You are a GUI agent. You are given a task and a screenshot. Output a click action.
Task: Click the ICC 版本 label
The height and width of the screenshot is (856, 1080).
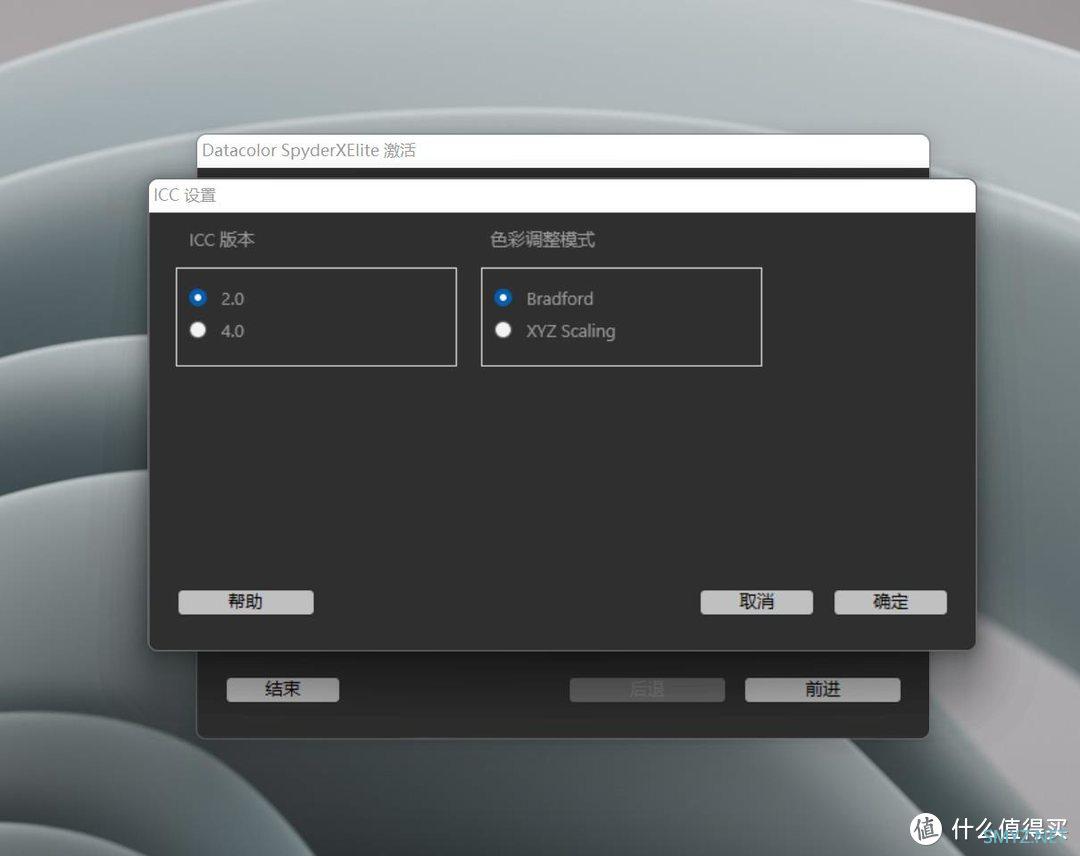222,240
